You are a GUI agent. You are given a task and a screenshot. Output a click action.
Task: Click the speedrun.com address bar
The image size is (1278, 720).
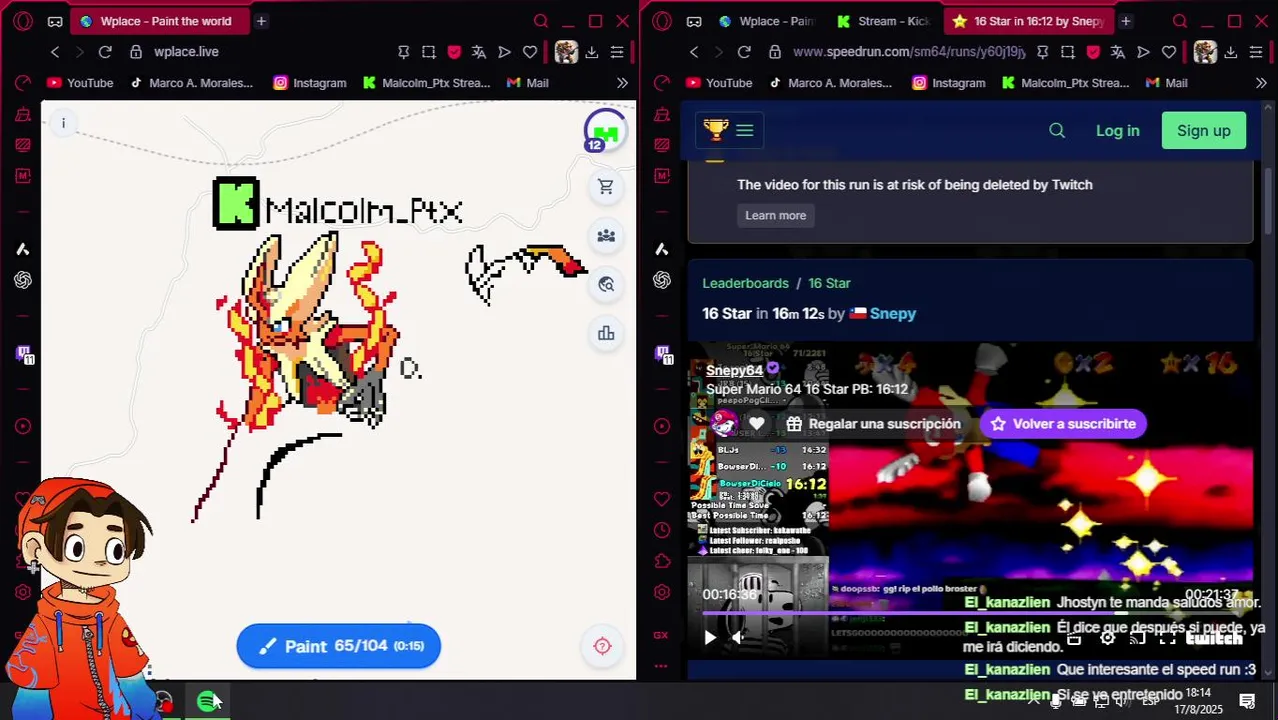(x=908, y=52)
